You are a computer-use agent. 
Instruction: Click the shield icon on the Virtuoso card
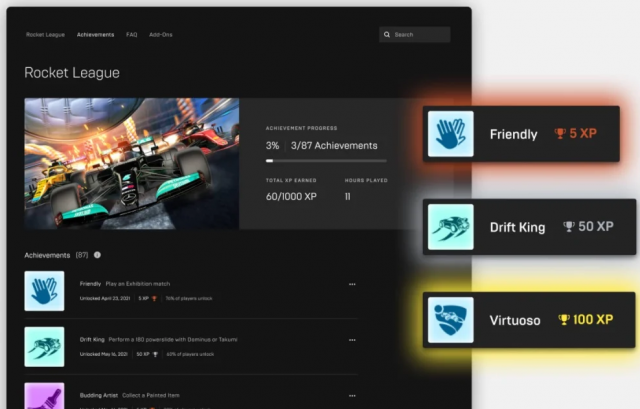tap(451, 320)
